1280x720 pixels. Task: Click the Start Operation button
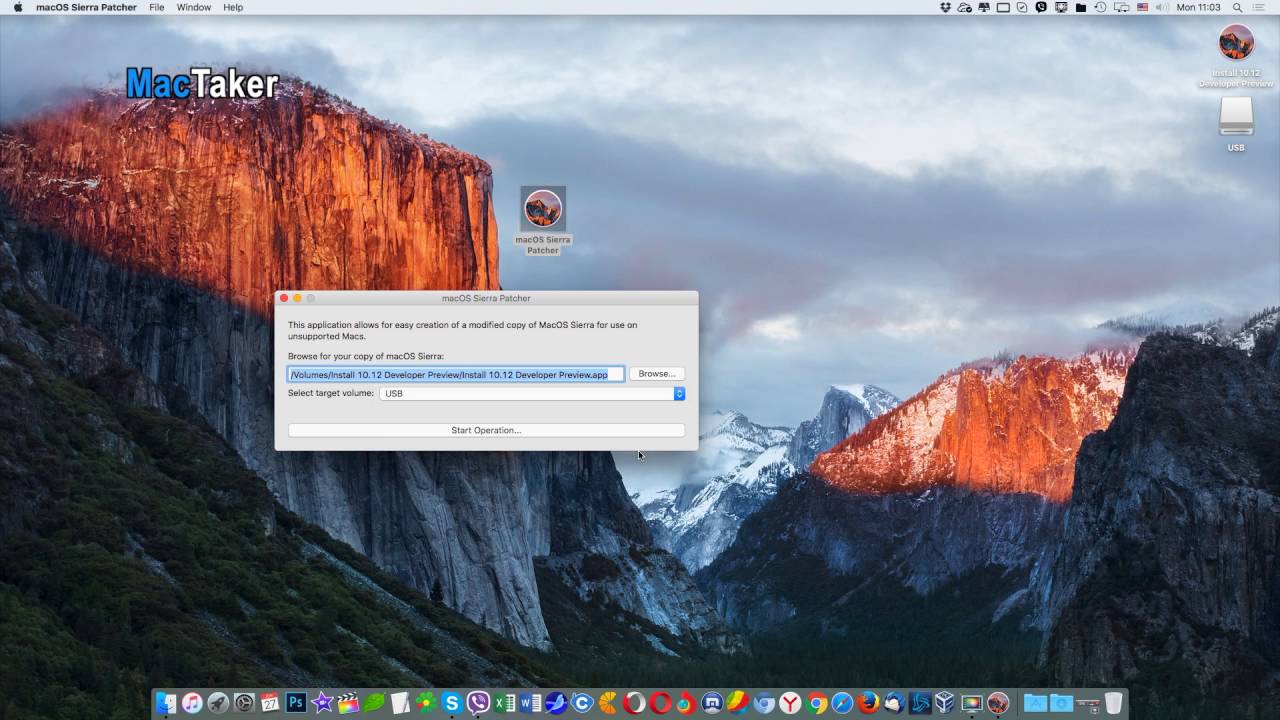point(486,430)
